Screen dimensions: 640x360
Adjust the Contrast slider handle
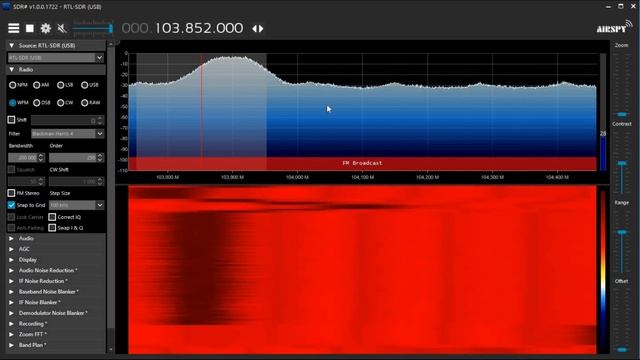click(622, 163)
